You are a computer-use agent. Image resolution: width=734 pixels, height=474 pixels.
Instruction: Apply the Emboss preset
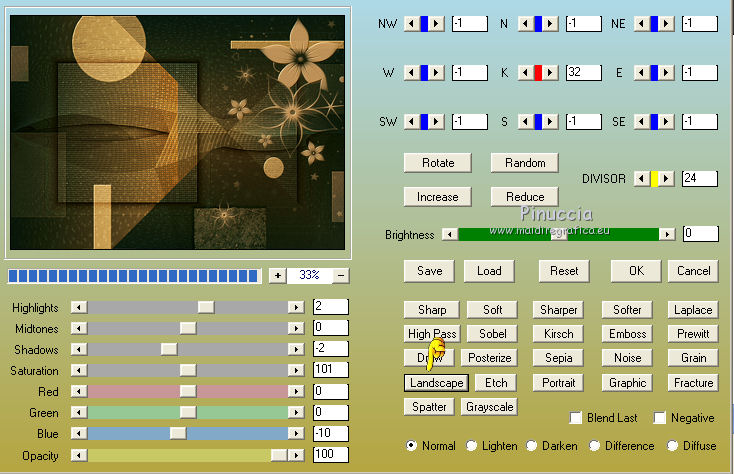tap(627, 334)
